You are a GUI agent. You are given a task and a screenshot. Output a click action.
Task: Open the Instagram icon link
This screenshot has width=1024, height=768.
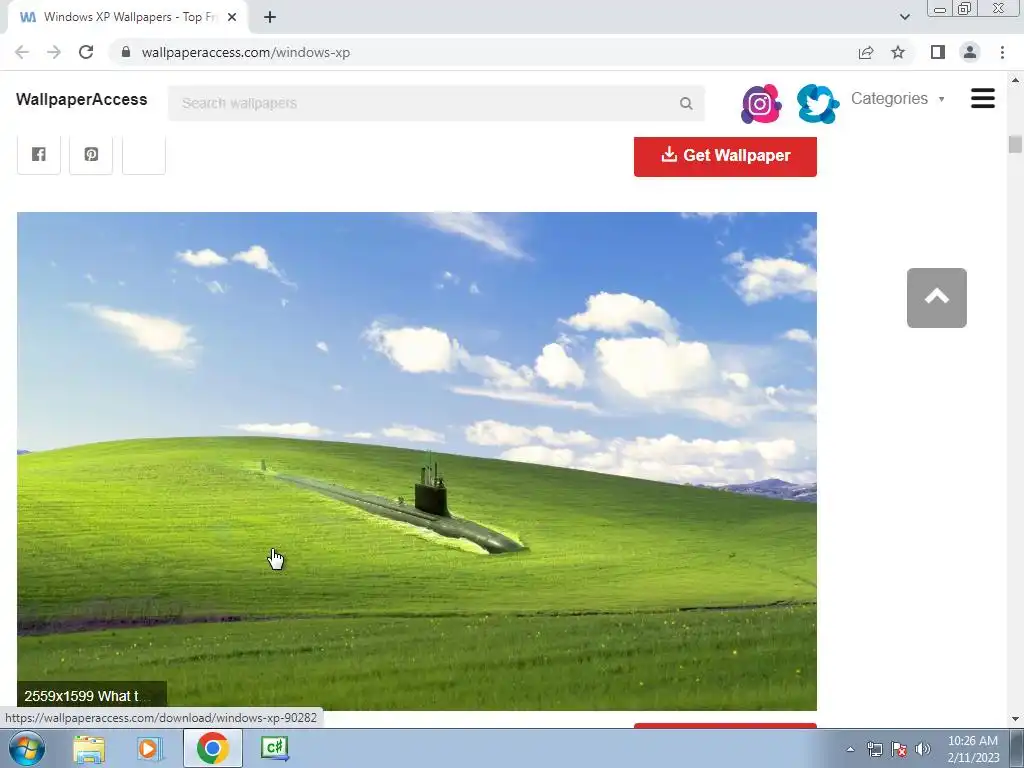(761, 103)
